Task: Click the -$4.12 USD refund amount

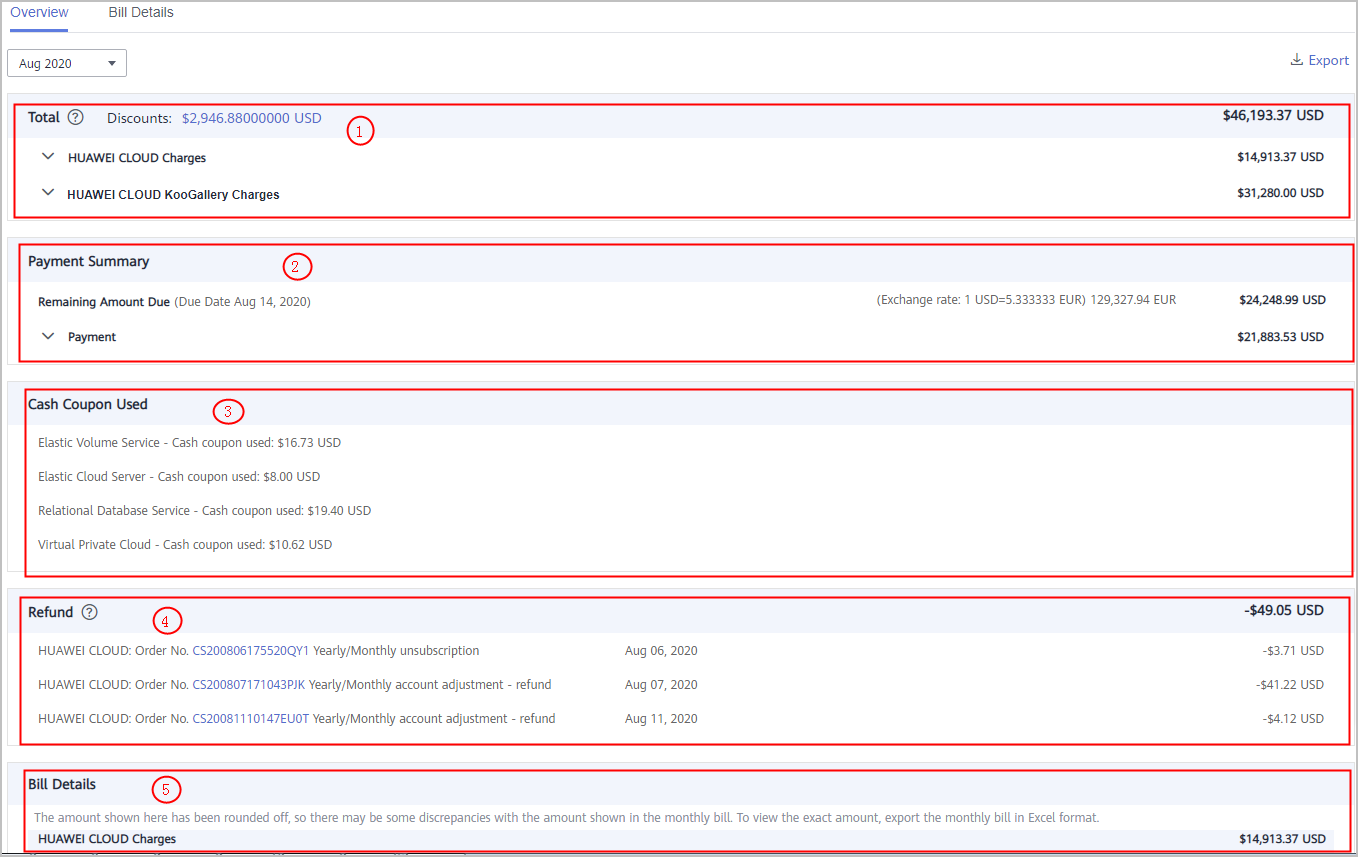Action: 1293,719
